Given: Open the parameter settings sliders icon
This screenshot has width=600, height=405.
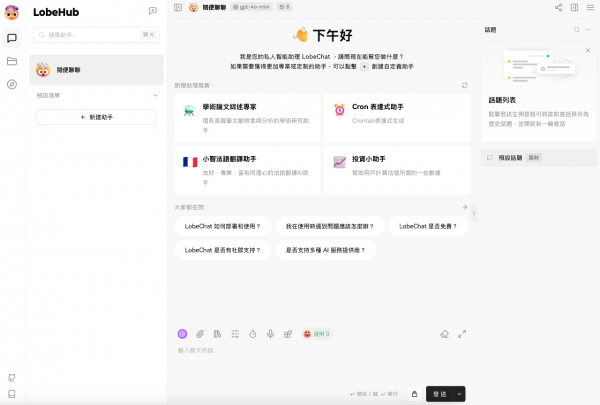Looking at the screenshot, I should (235, 334).
